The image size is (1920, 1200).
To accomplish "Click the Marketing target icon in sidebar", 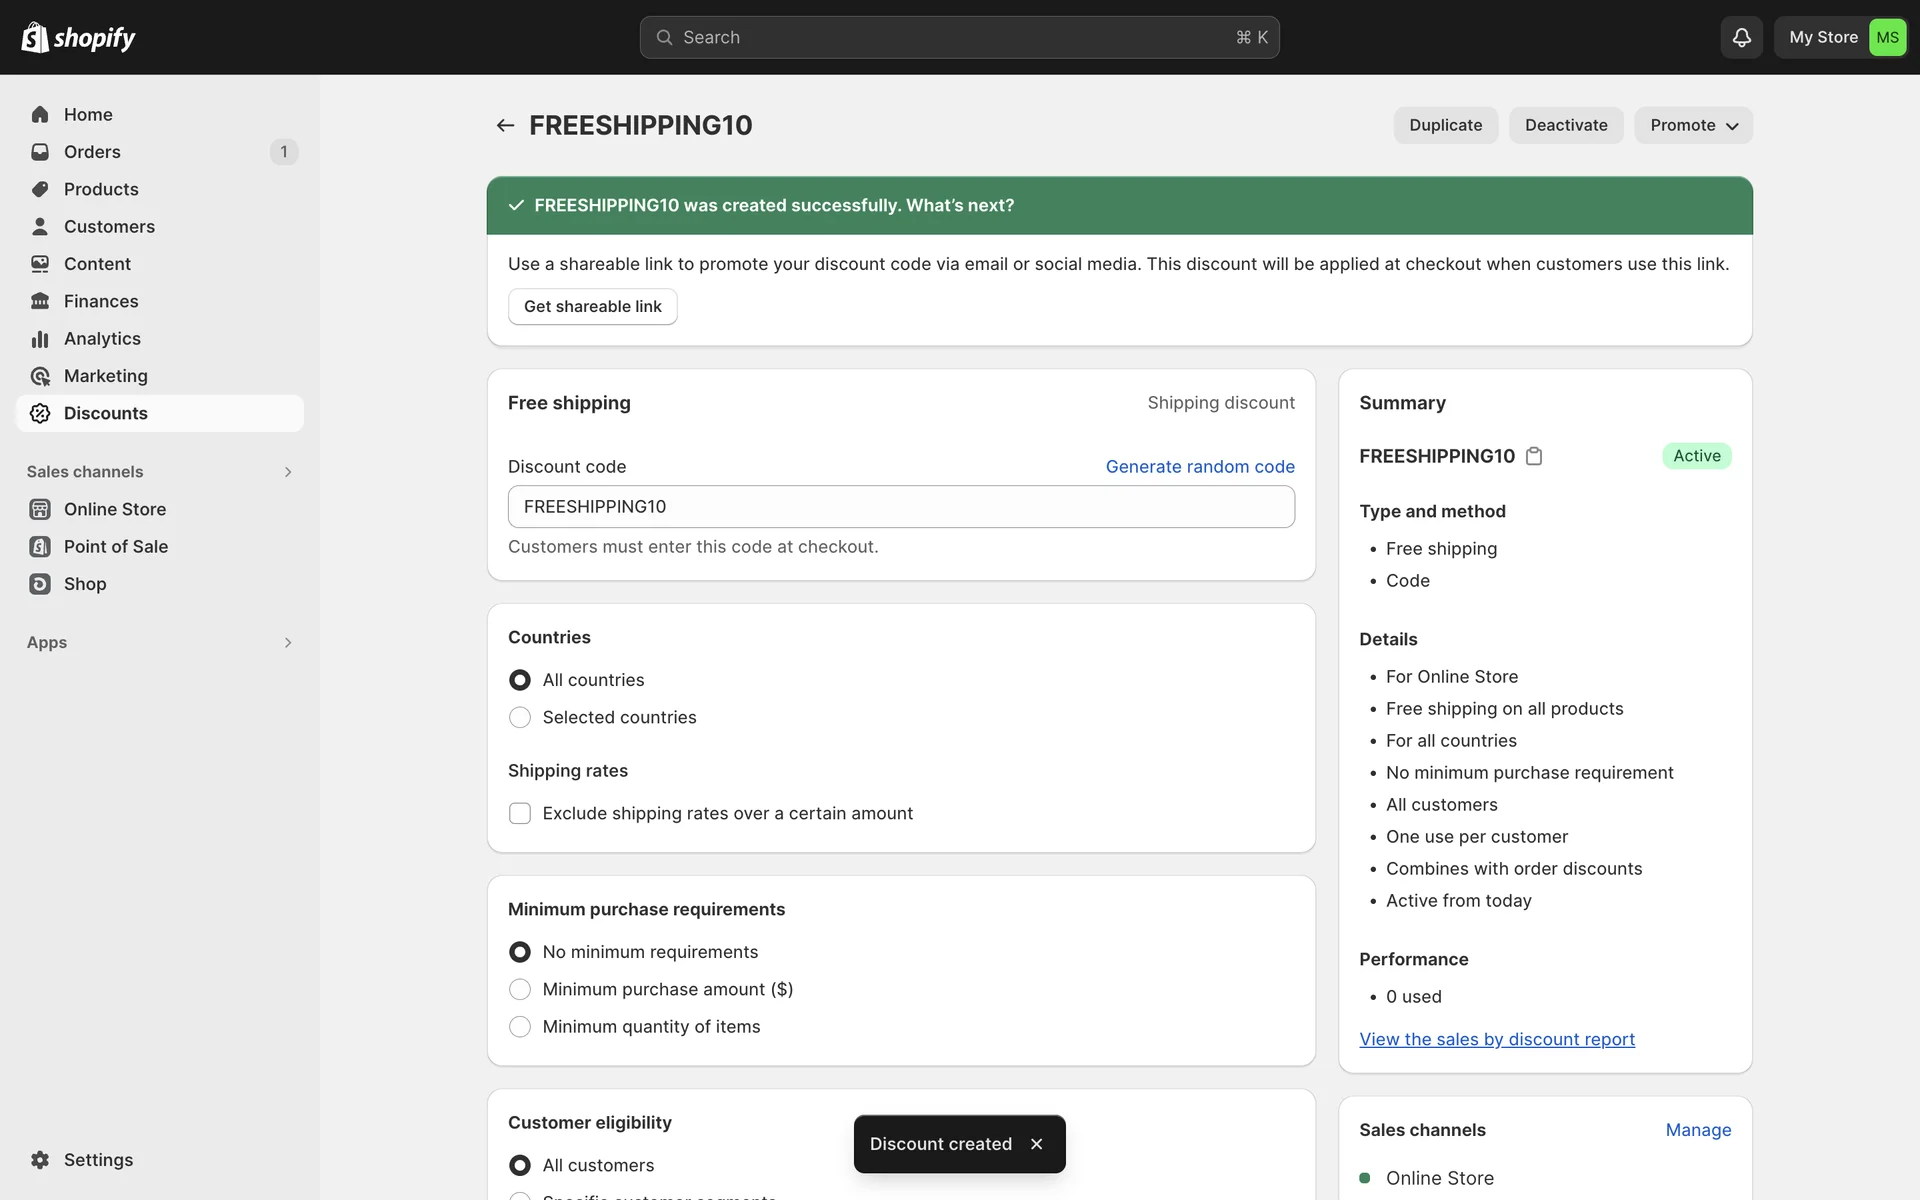I will tap(40, 376).
